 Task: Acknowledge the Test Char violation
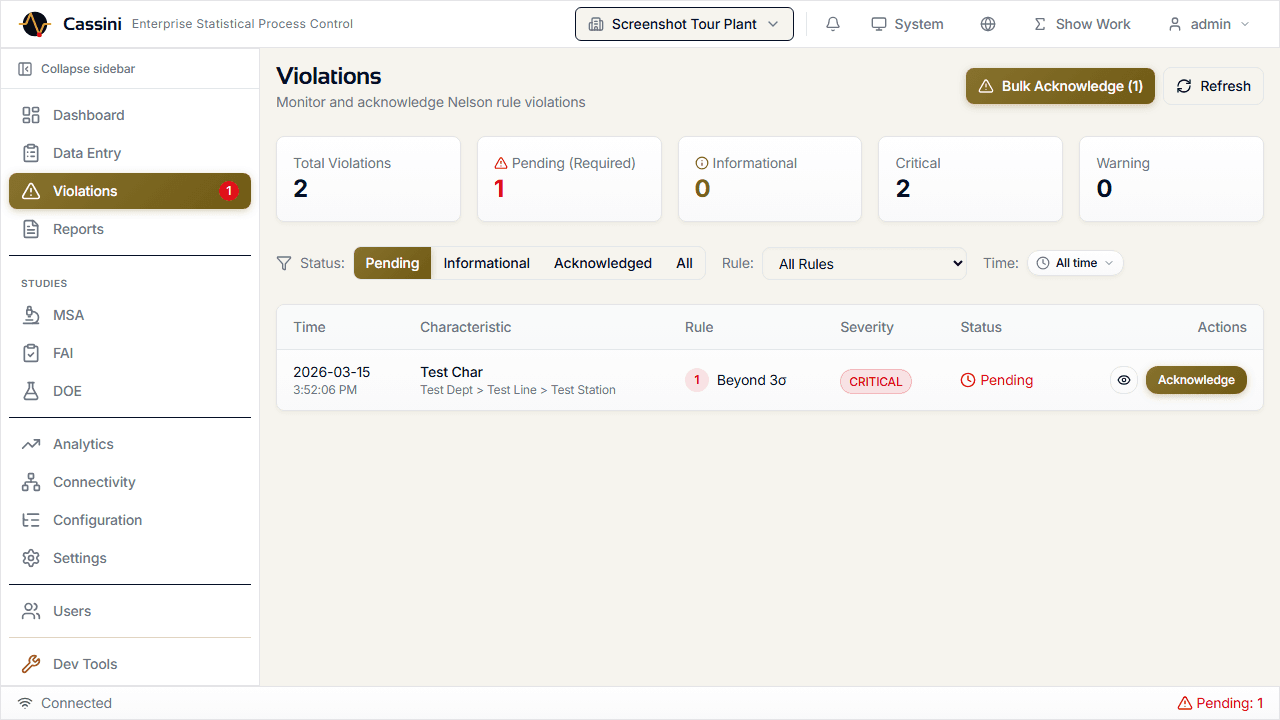(x=1195, y=380)
